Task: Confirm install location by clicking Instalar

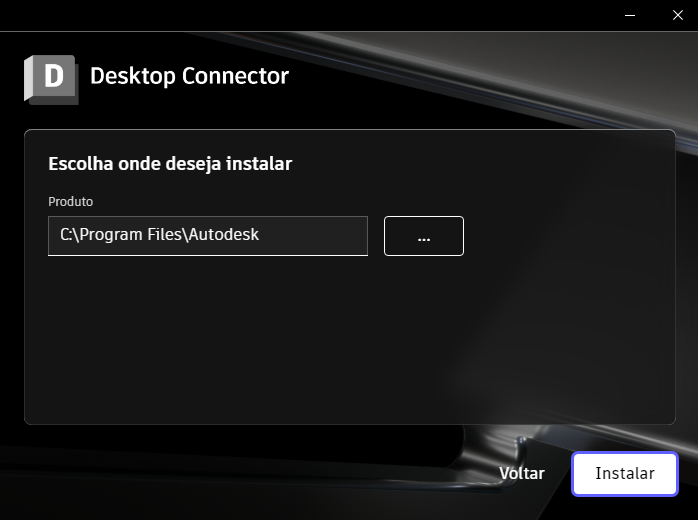Action: (625, 474)
